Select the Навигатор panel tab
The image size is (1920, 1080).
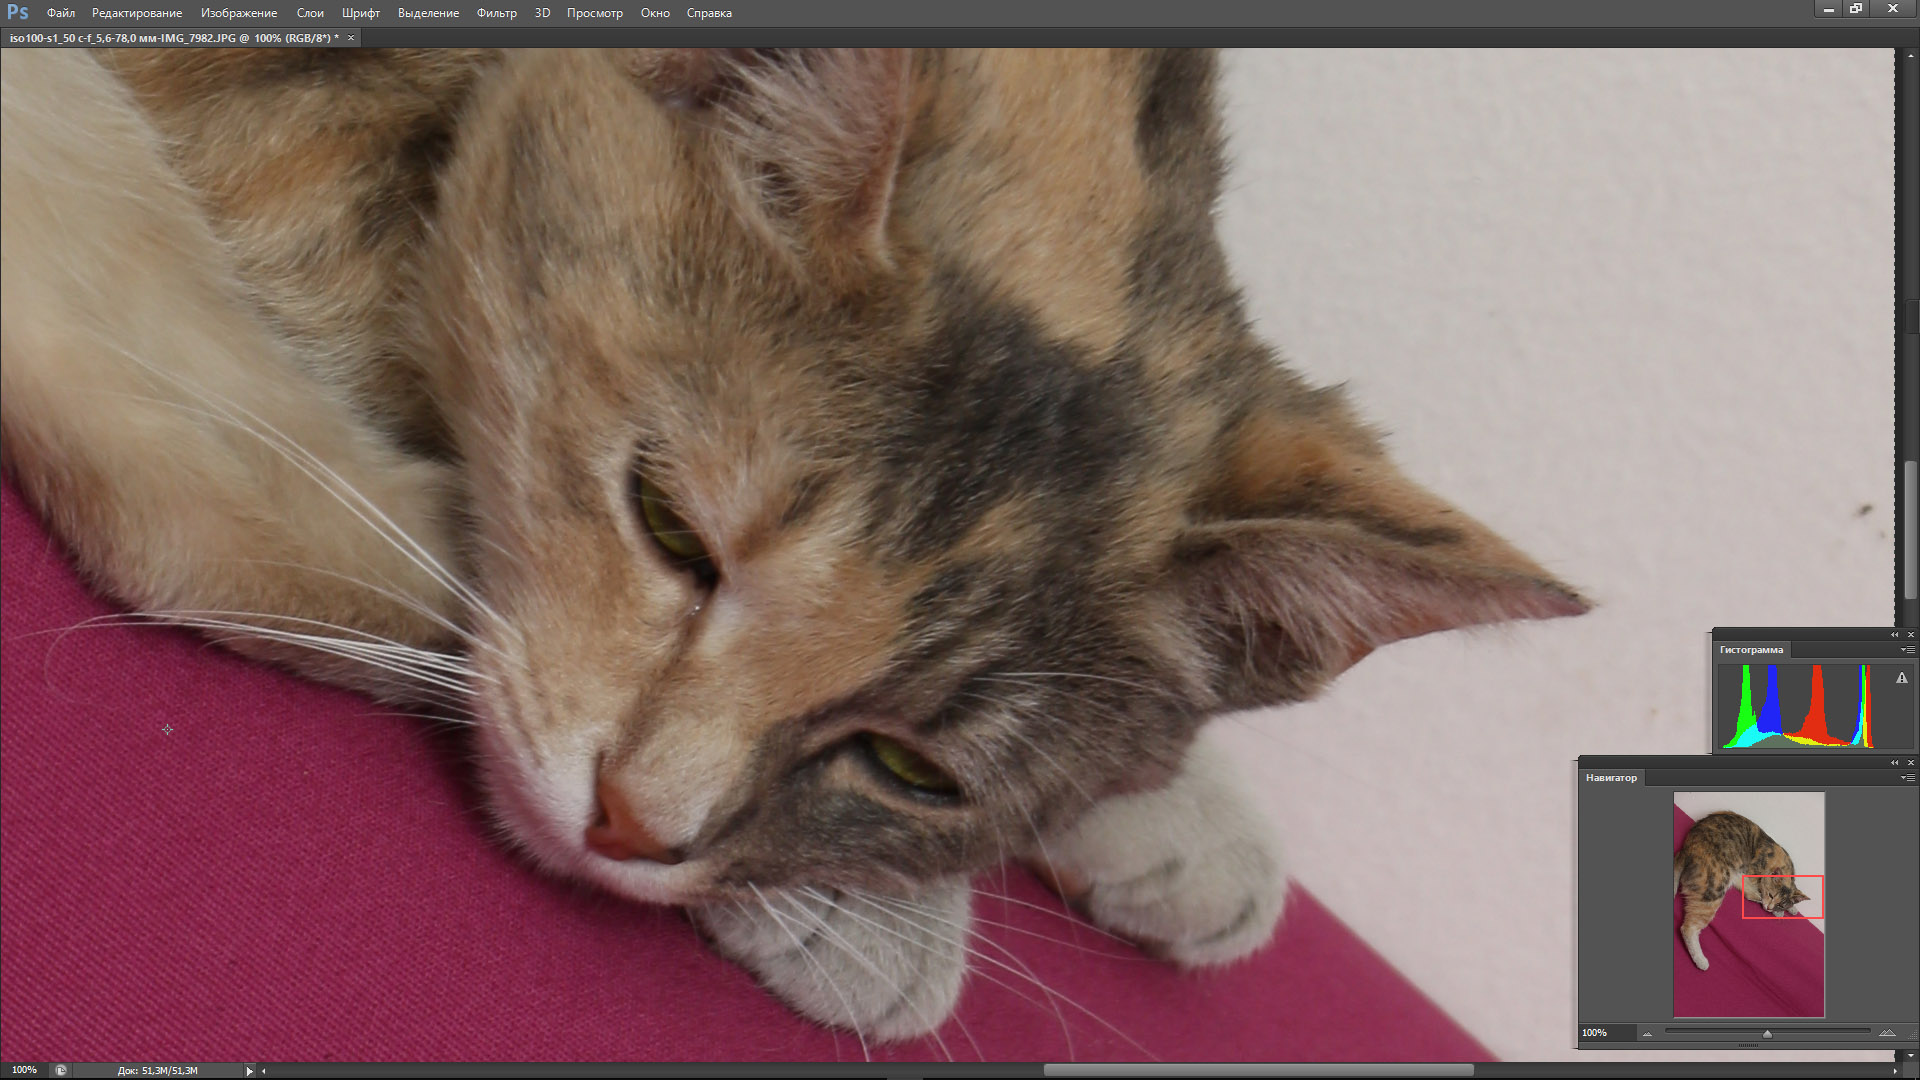click(x=1611, y=778)
